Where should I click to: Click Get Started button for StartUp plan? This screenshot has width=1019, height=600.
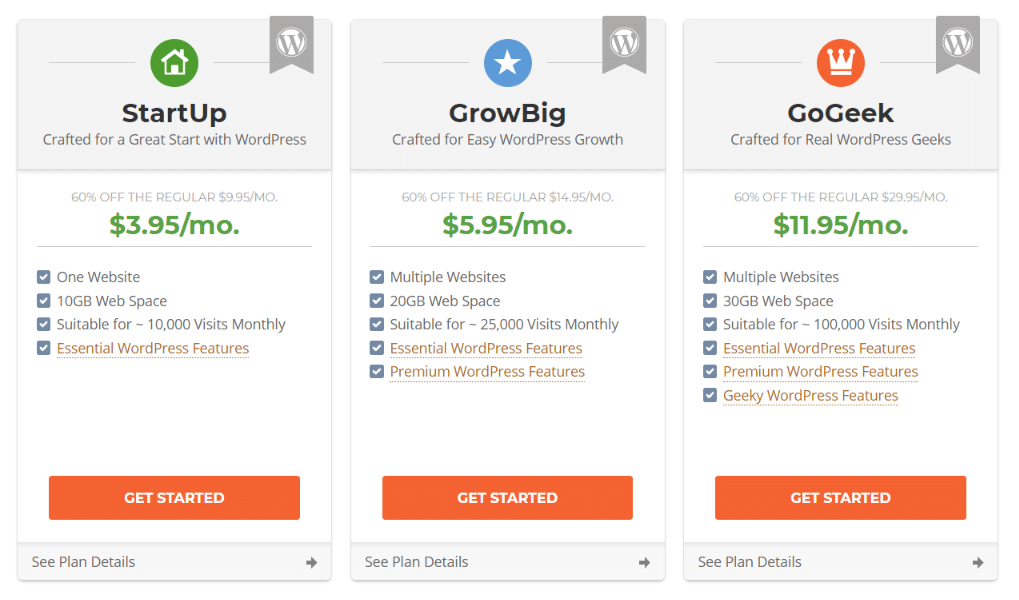pos(174,498)
